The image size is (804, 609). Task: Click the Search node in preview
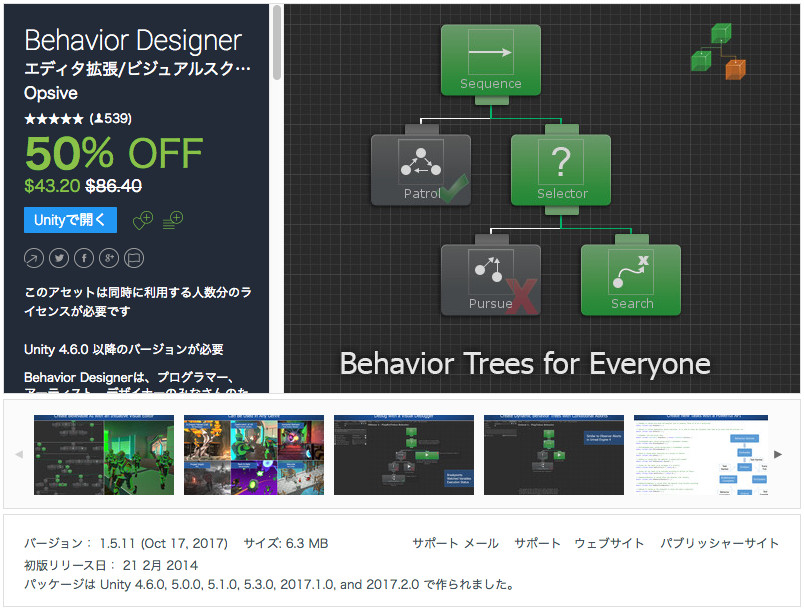pyautogui.click(x=631, y=280)
